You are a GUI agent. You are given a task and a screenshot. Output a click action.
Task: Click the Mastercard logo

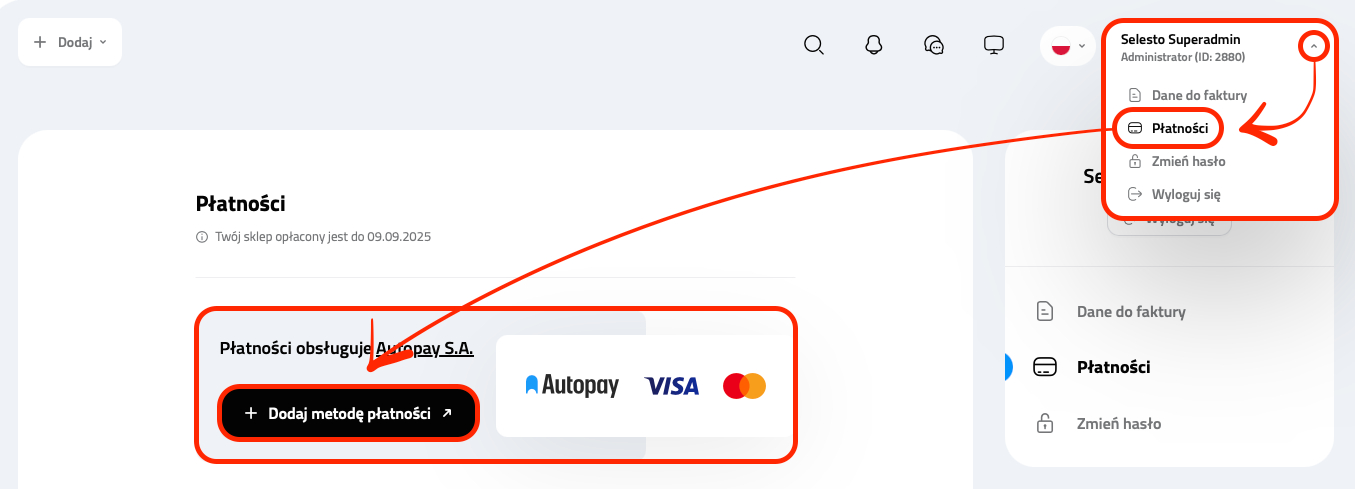coord(744,385)
